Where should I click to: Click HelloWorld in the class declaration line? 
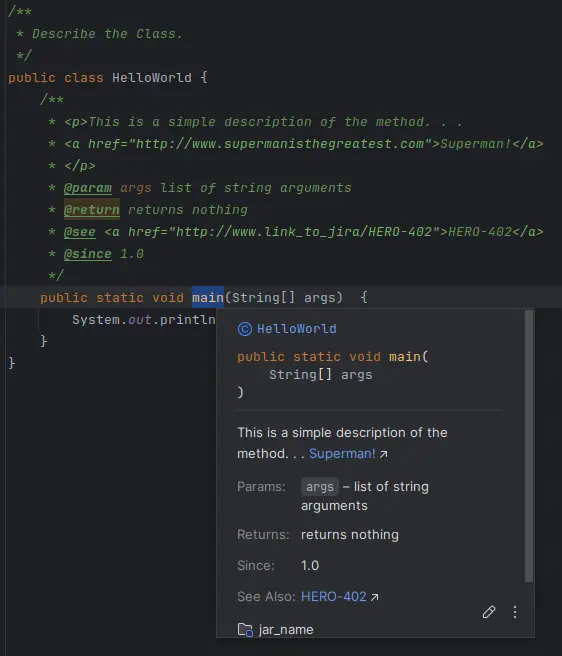point(151,78)
